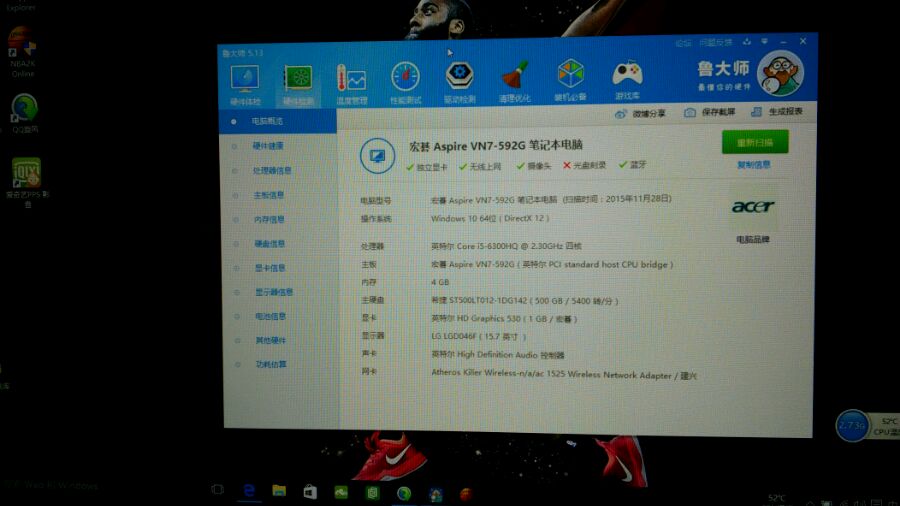Open the 清理优化 cleanup broom icon
The height and width of the screenshot is (506, 900).
pos(514,82)
